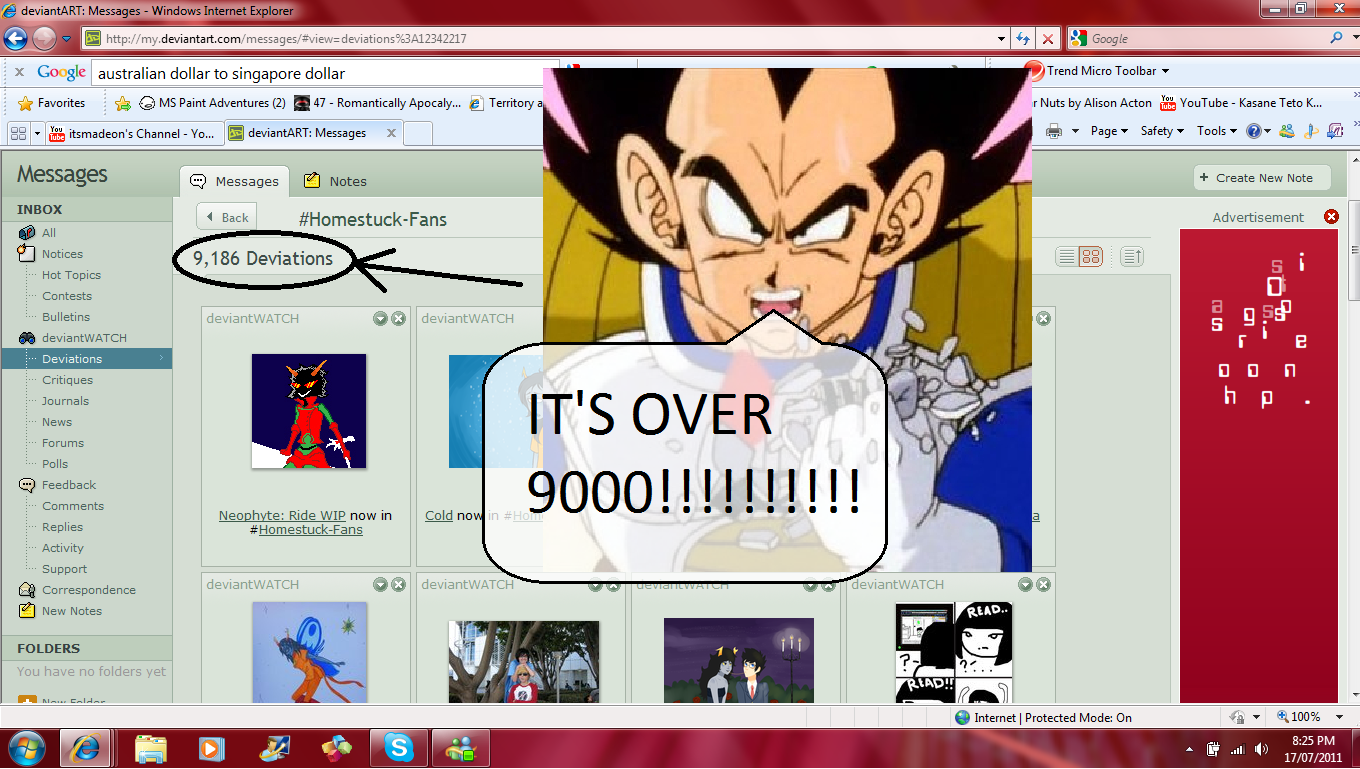The height and width of the screenshot is (769, 1360).
Task: Switch to itsmadeon's Channel tab
Action: 132,133
